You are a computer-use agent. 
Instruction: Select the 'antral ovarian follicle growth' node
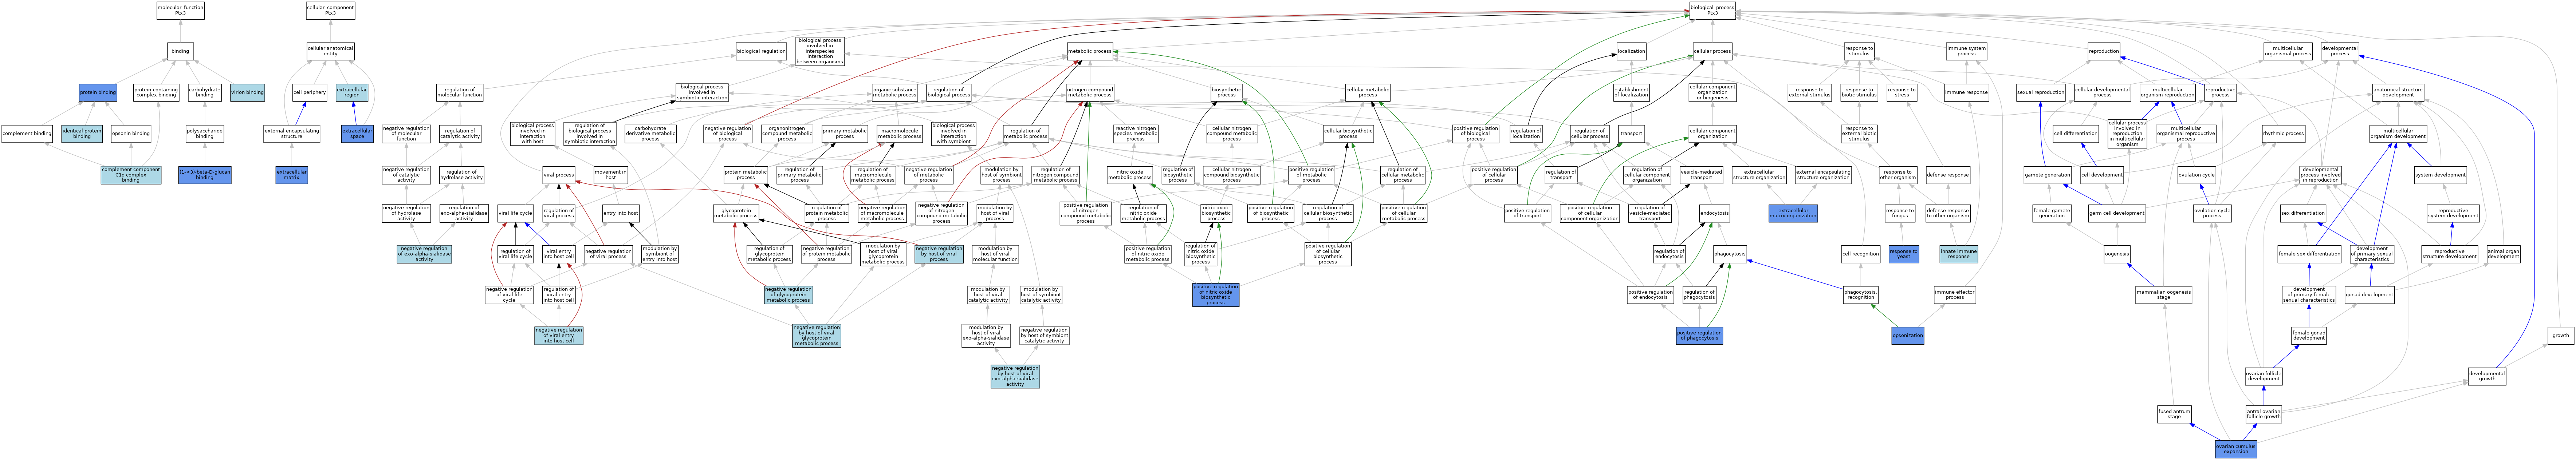point(2264,414)
